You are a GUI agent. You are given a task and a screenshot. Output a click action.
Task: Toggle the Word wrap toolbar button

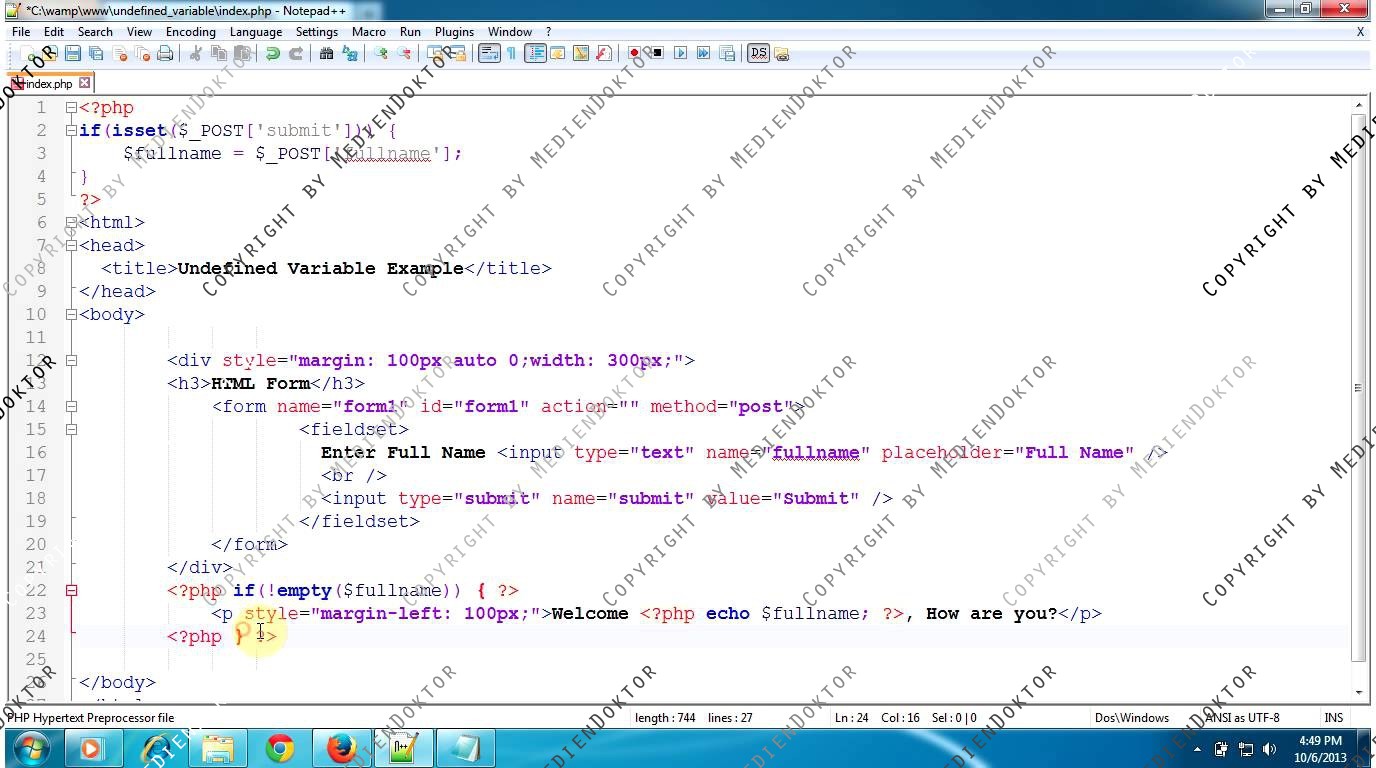tap(488, 54)
